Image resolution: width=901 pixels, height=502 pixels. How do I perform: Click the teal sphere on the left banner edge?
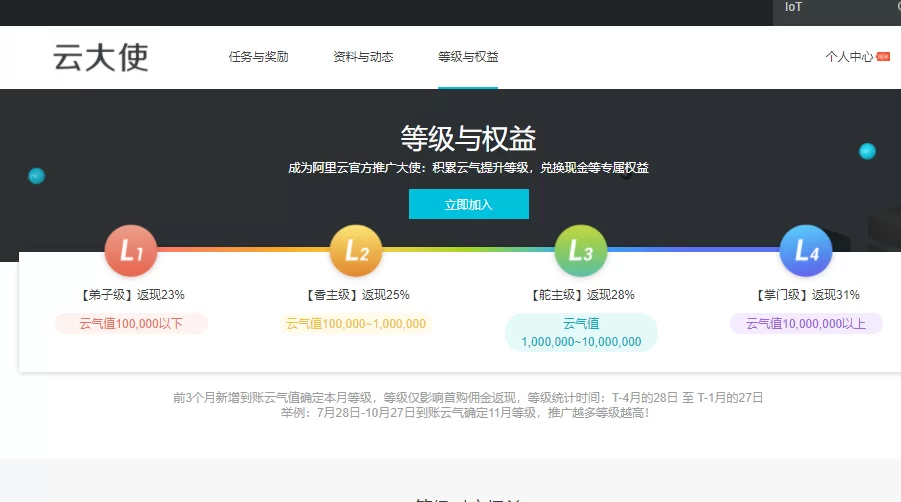click(37, 176)
